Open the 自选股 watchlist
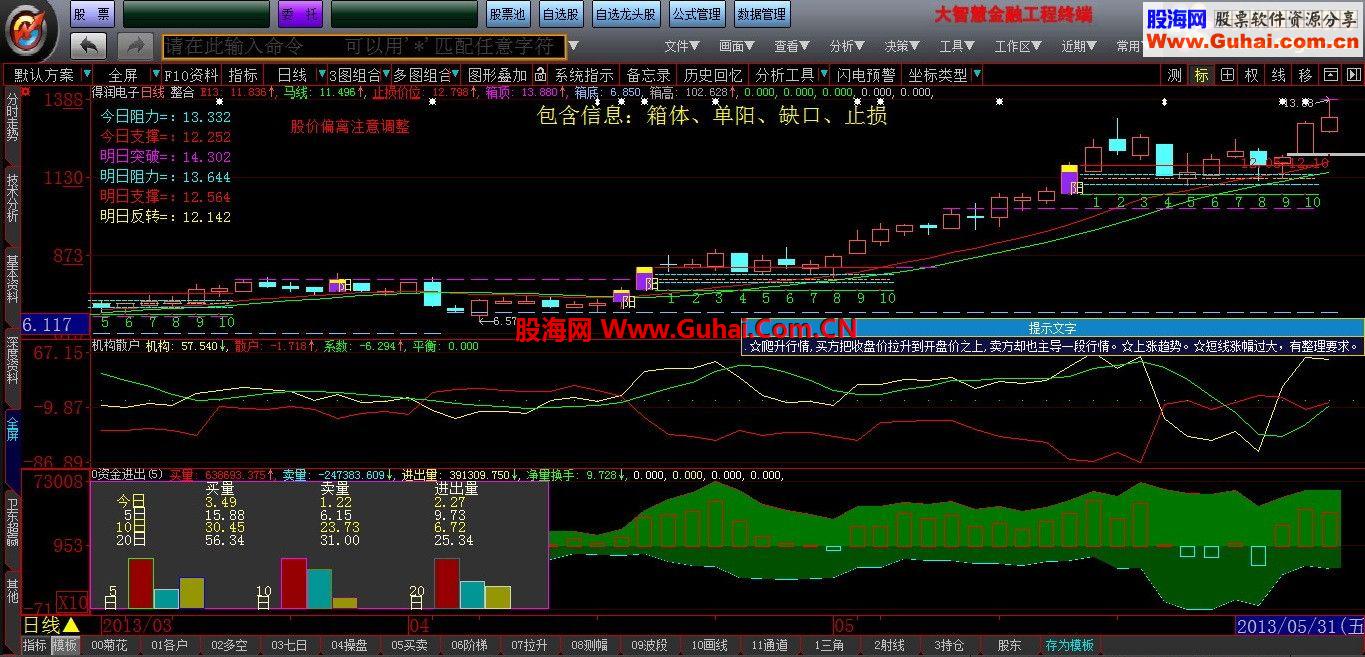Image resolution: width=1365 pixels, height=657 pixels. (560, 14)
